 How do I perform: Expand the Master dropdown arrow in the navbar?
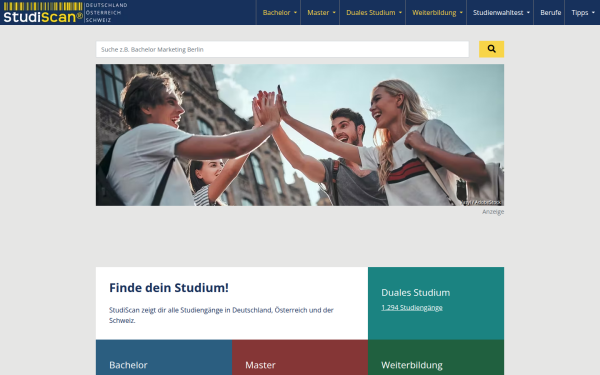tap(334, 13)
